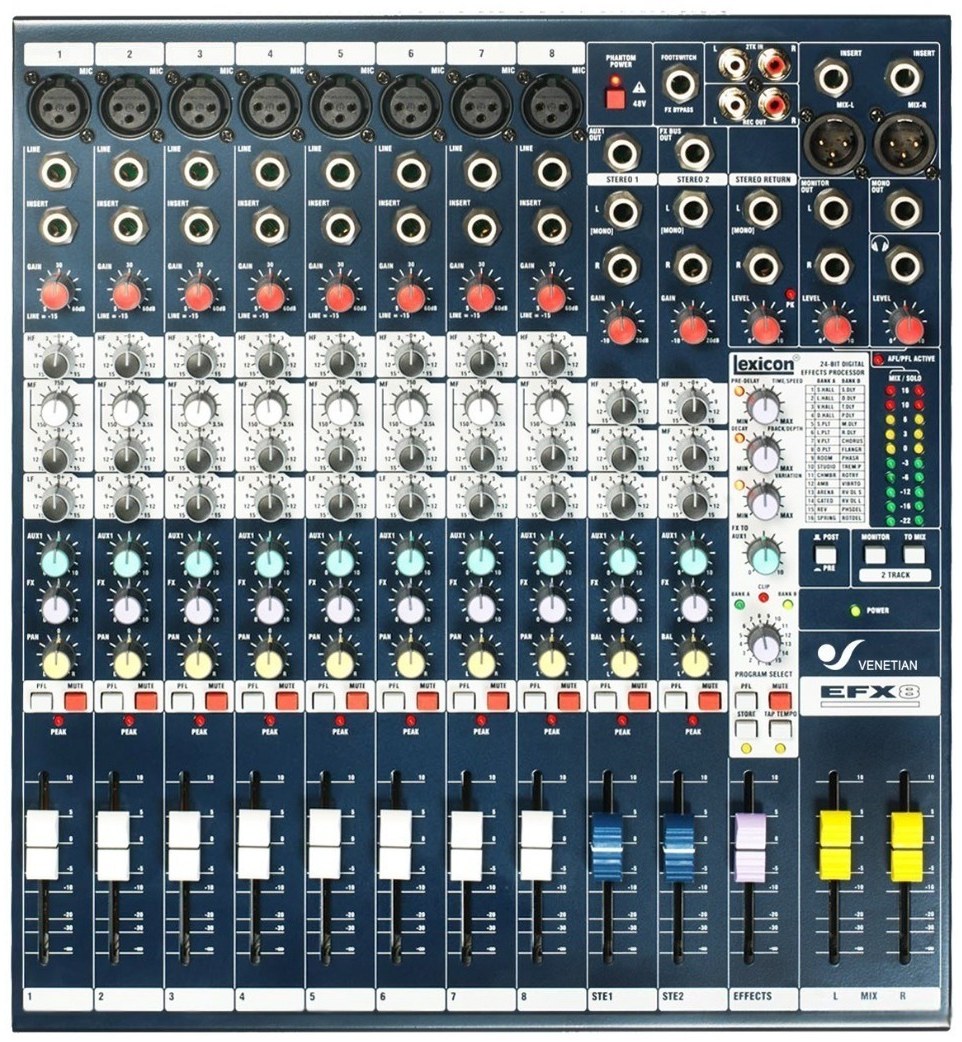Toggle the AUX POST/PRE switch
962x1042 pixels.
click(825, 556)
